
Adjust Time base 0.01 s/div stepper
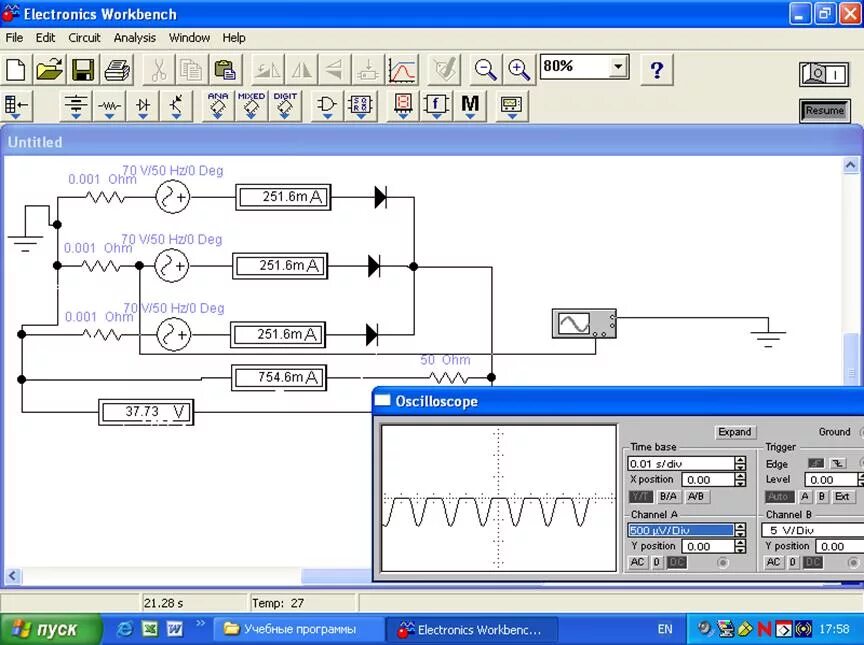pyautogui.click(x=740, y=463)
